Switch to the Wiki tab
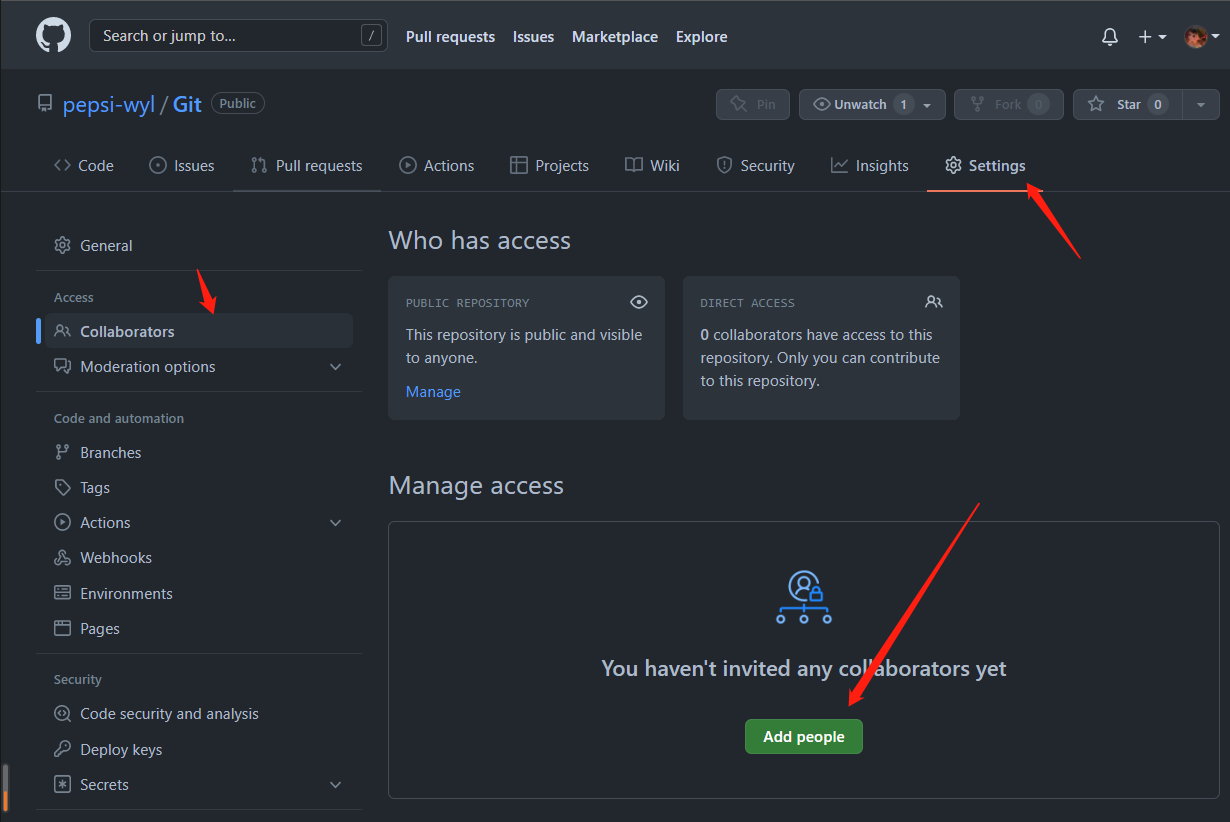 coord(652,165)
